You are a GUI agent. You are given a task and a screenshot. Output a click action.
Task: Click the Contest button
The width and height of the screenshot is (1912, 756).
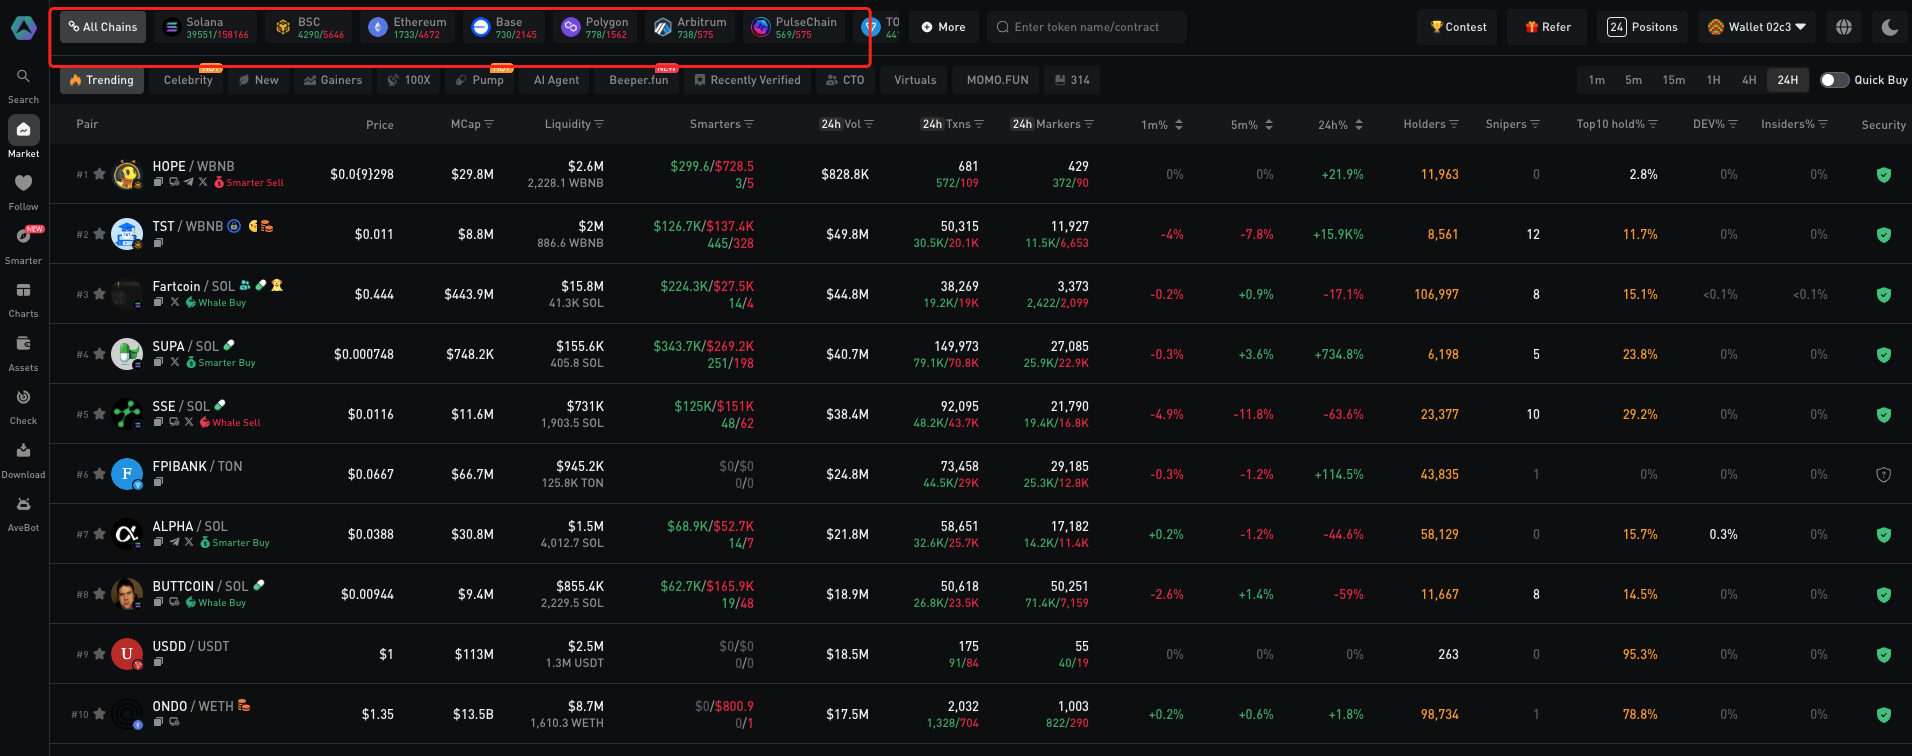(1458, 27)
